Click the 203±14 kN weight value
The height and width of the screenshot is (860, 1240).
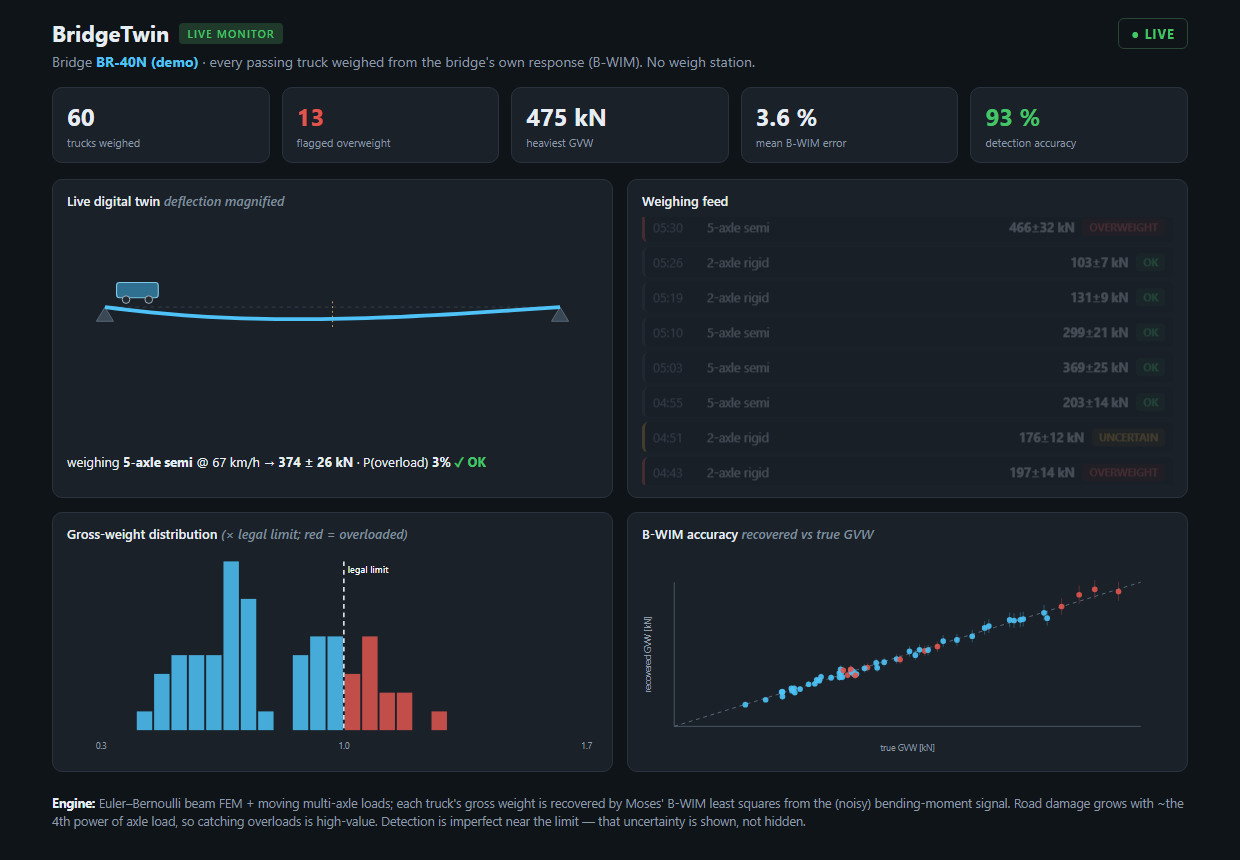click(x=1095, y=403)
